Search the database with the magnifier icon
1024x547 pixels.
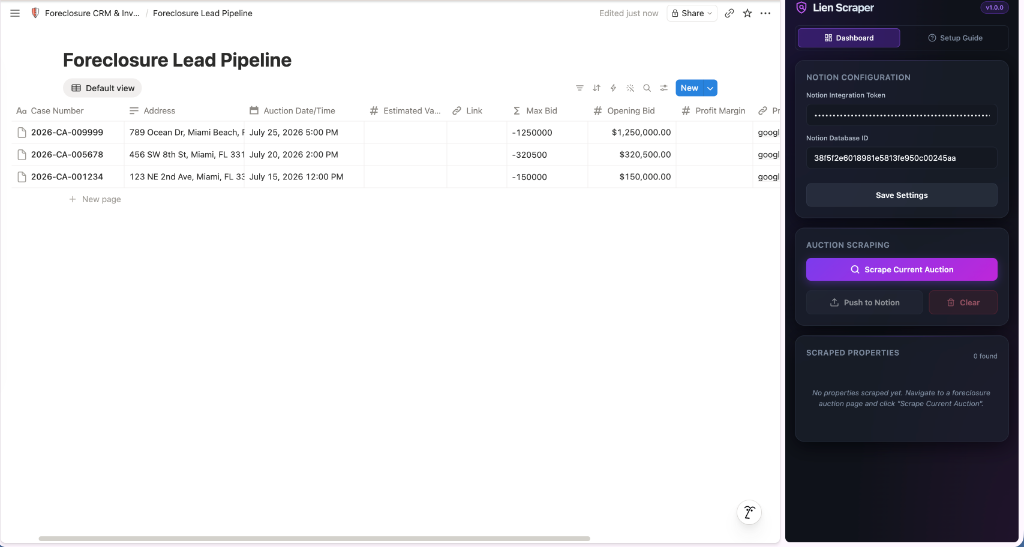[x=647, y=88]
